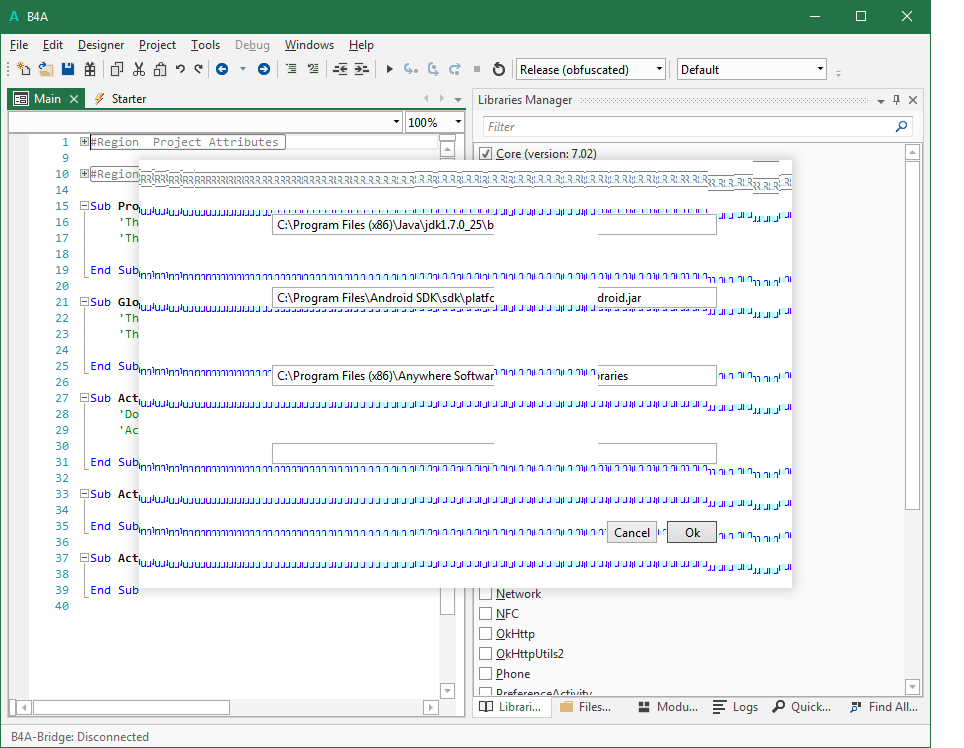Switch to the Modules bottom tab
Image resolution: width=964 pixels, height=748 pixels.
coord(668,707)
